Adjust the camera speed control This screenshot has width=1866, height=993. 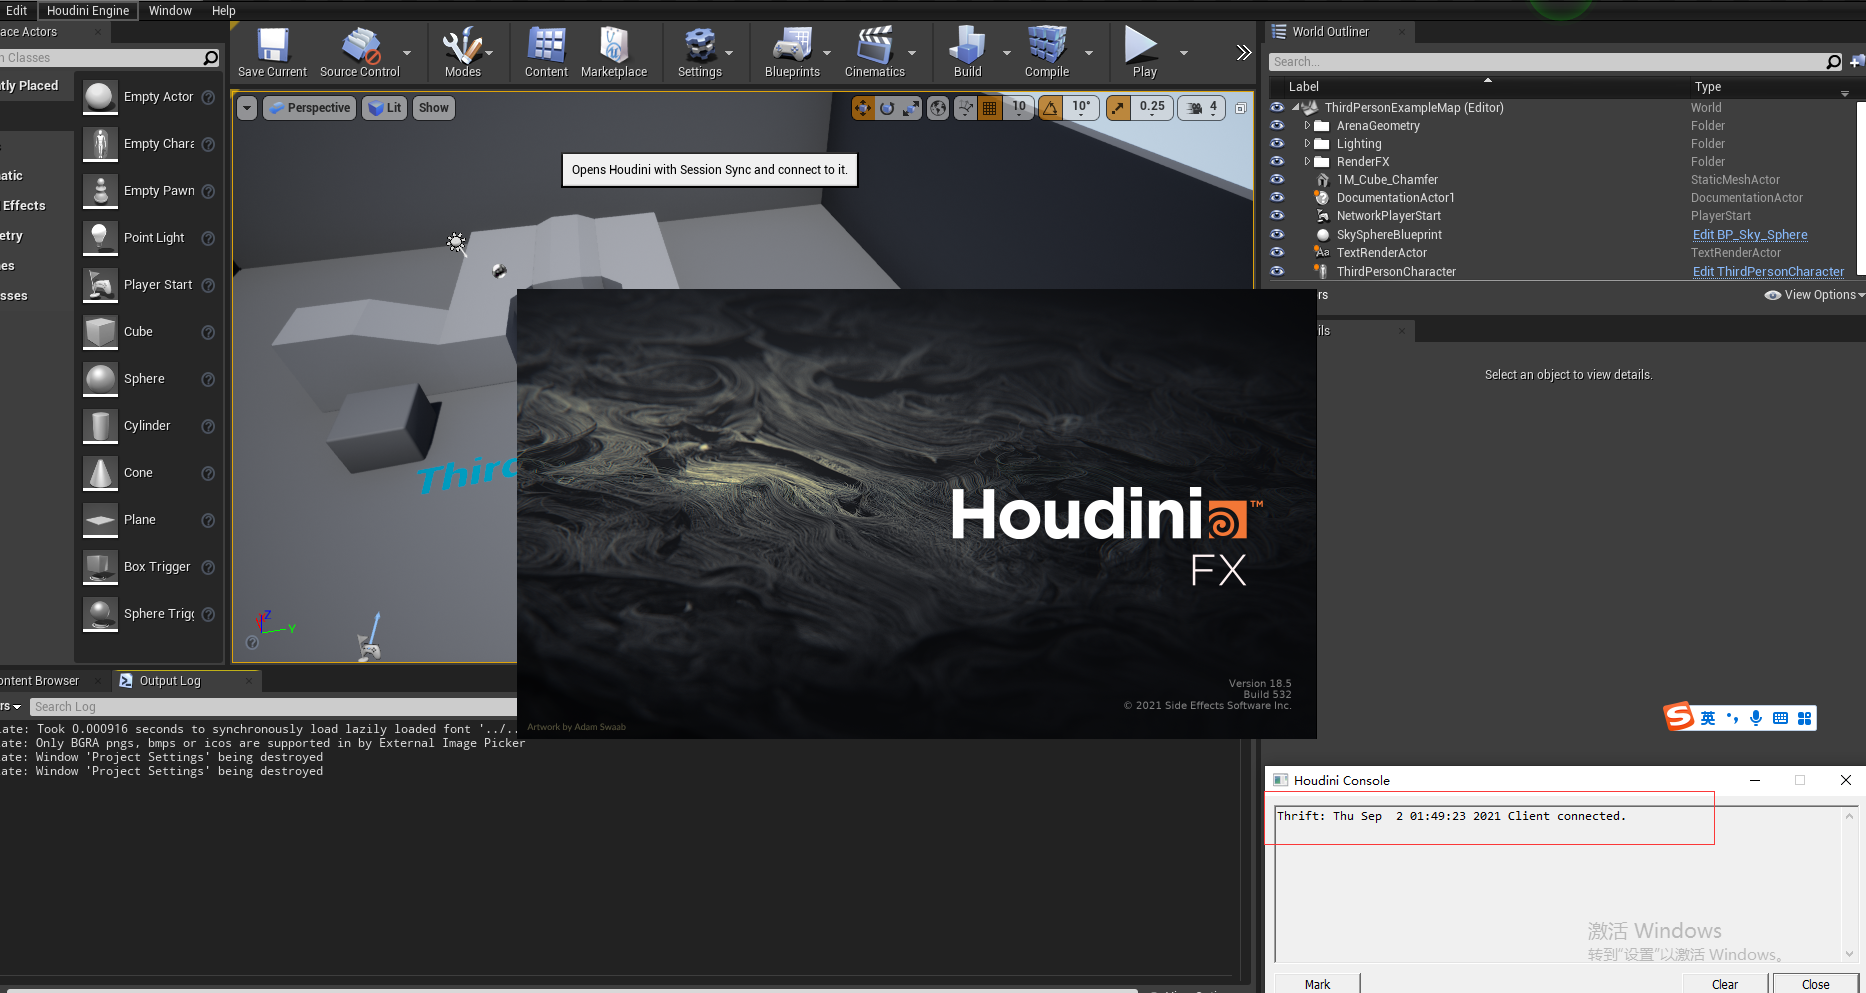pyautogui.click(x=1201, y=107)
